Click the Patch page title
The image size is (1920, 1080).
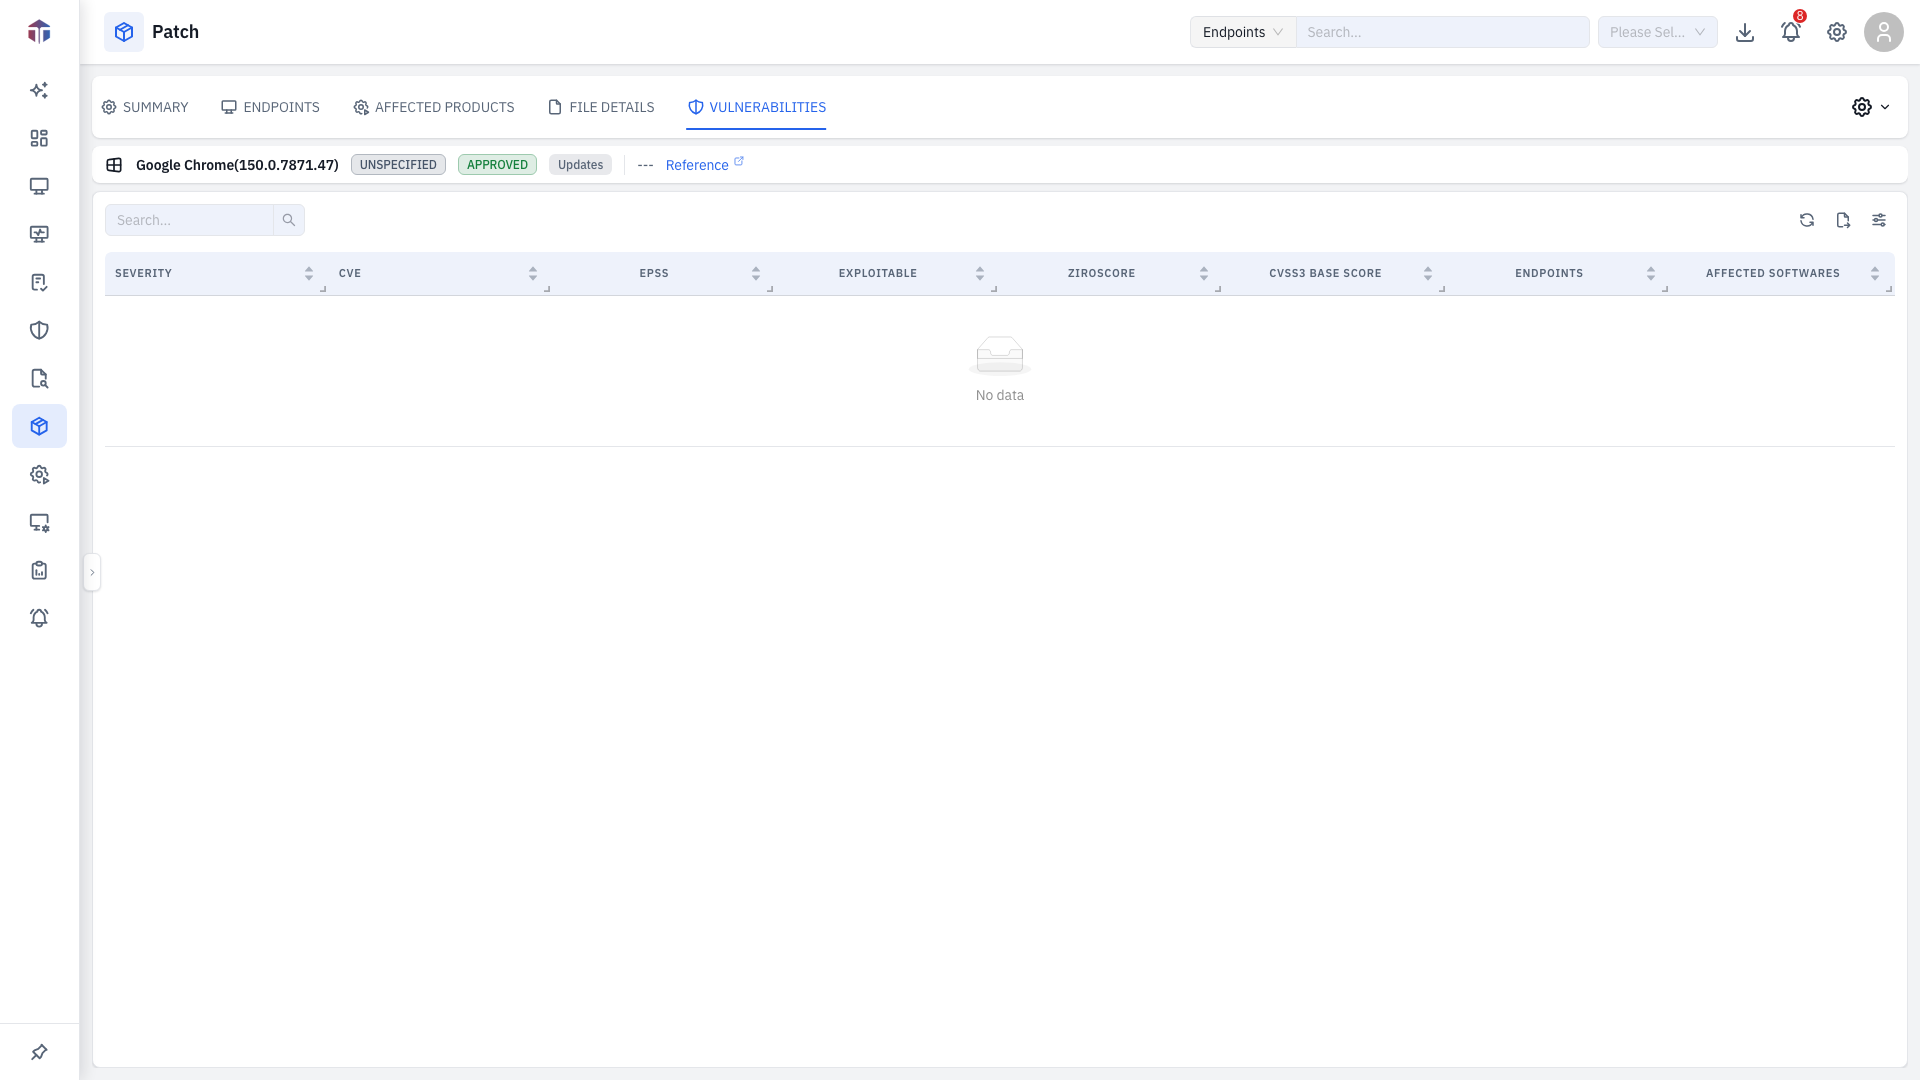175,32
